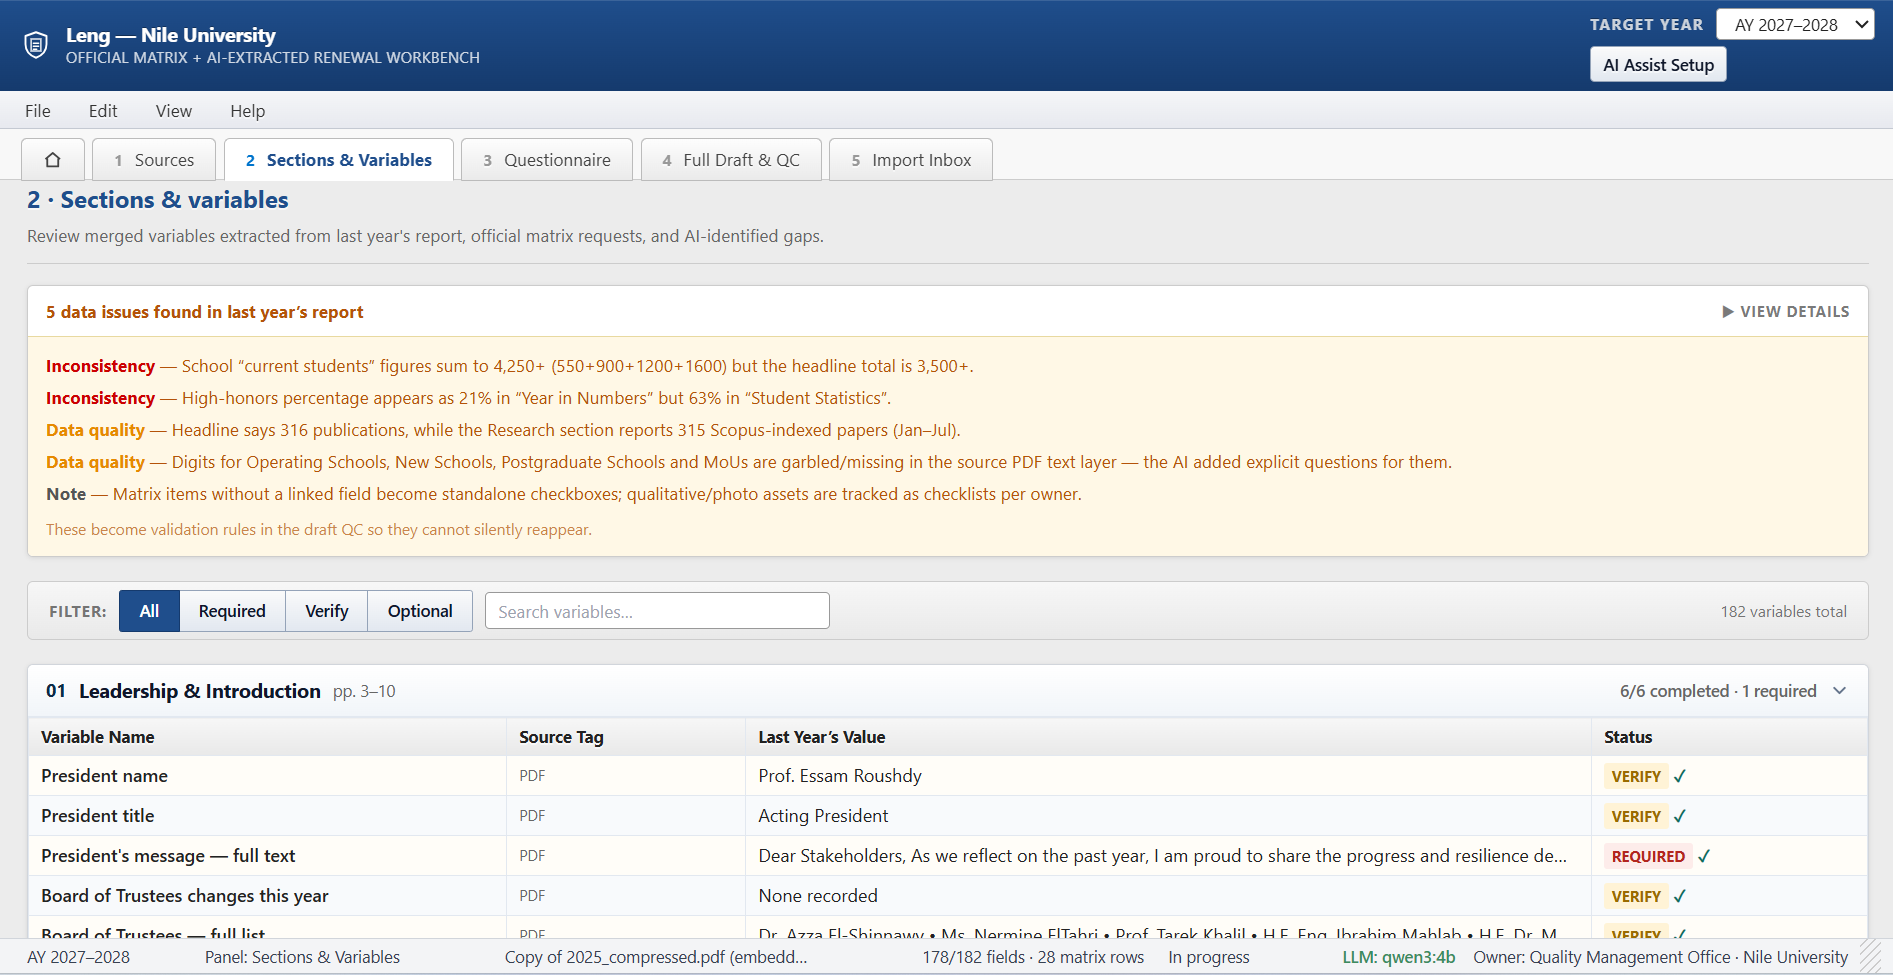Viewport: 1893px width, 975px height.
Task: Switch to the Questionnaire tab
Action: tap(547, 160)
